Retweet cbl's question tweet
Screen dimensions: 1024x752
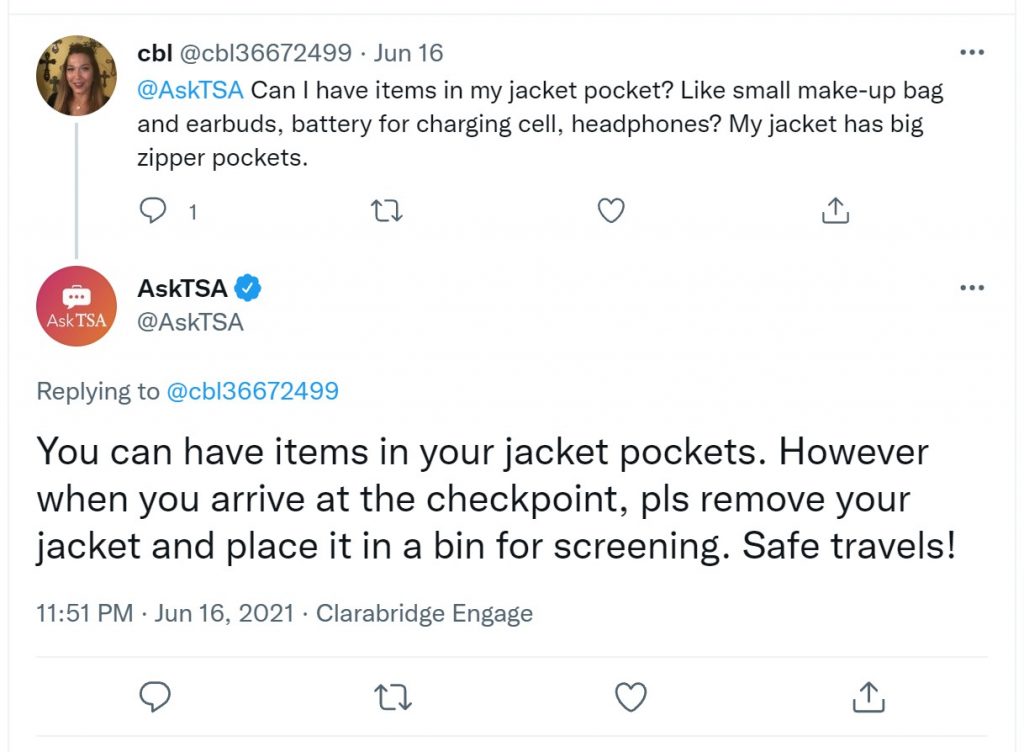click(x=387, y=211)
